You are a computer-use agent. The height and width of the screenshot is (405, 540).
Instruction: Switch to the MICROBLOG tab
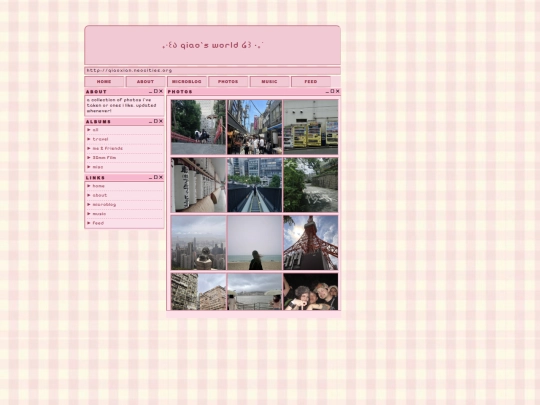click(x=187, y=82)
